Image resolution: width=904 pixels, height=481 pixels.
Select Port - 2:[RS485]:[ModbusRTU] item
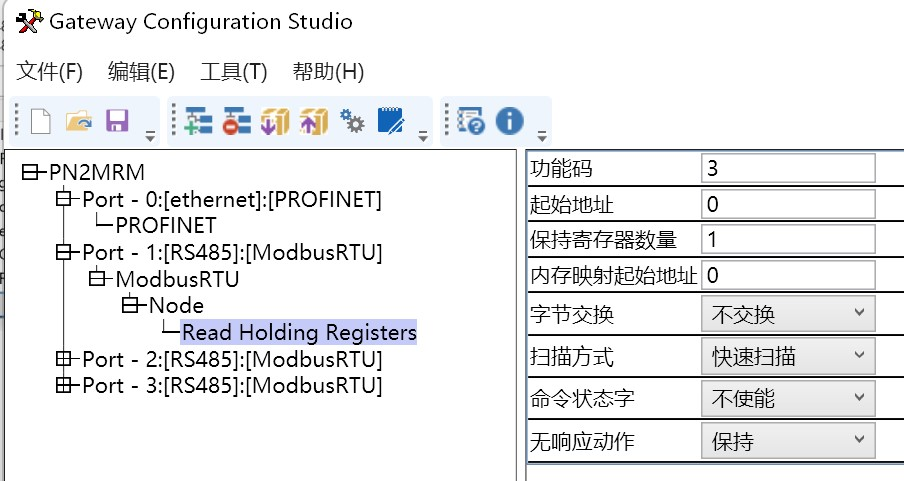pyautogui.click(x=232, y=359)
